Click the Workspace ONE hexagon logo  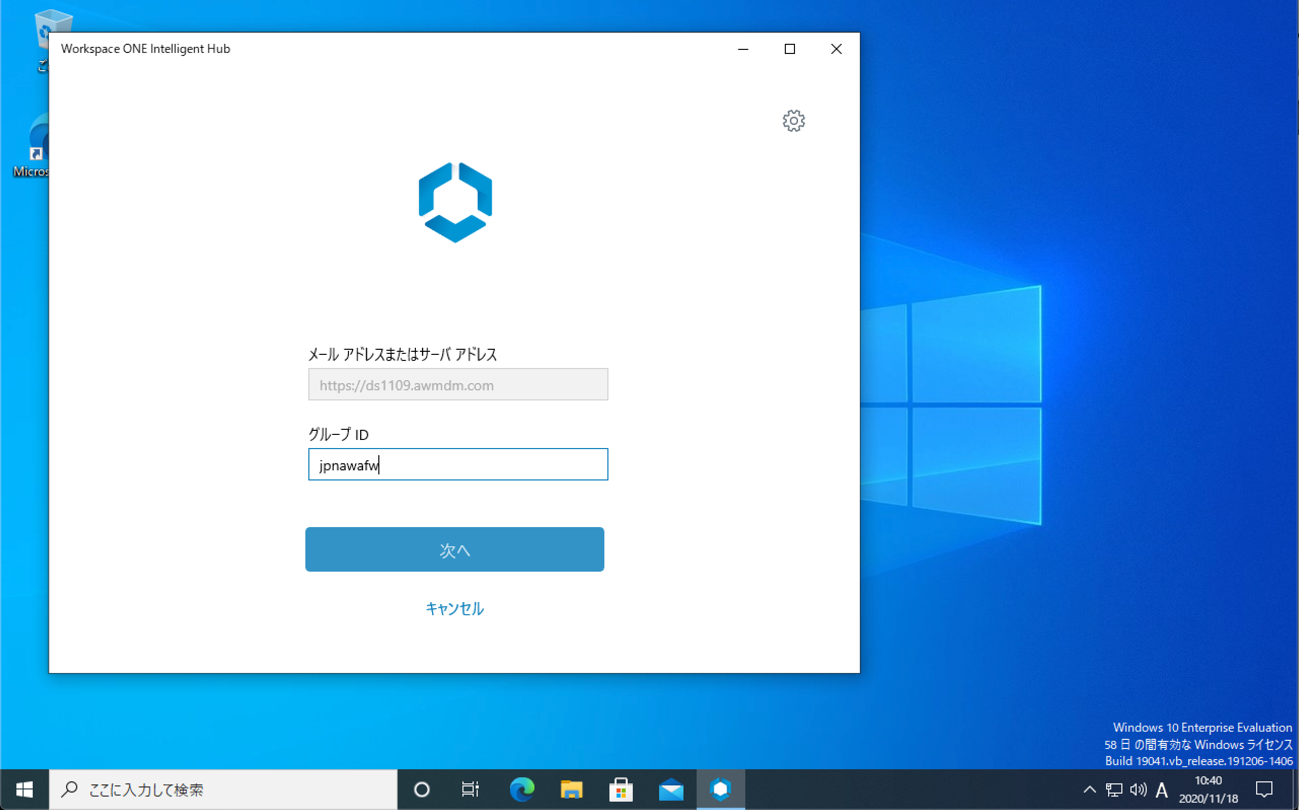pyautogui.click(x=455, y=202)
